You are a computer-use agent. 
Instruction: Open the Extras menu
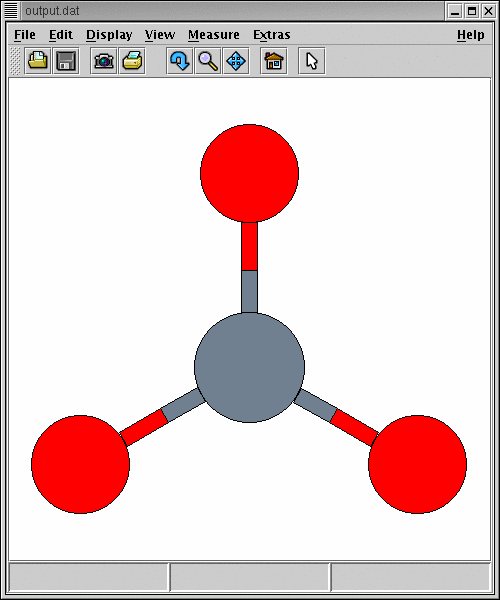point(272,35)
